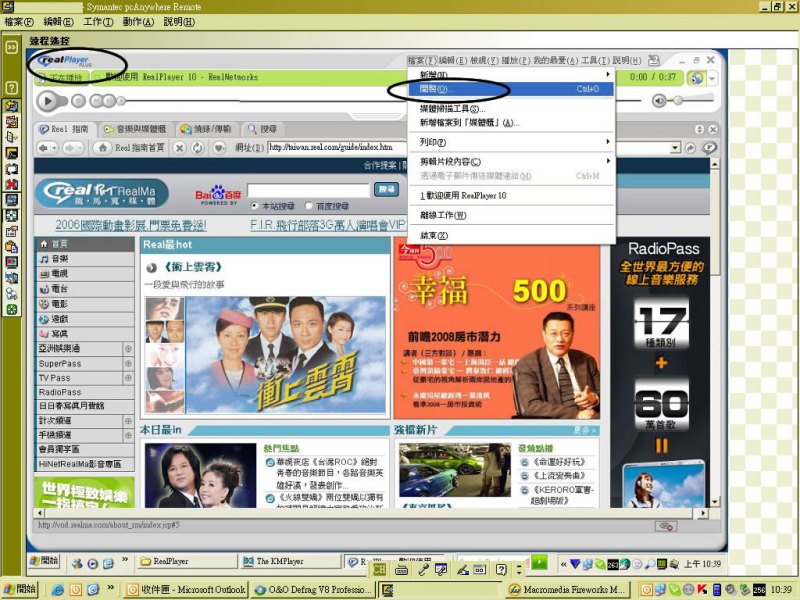The width and height of the screenshot is (800, 600).
Task: Switch to the O&O Defrag V8 taskbar button
Action: pyautogui.click(x=312, y=590)
